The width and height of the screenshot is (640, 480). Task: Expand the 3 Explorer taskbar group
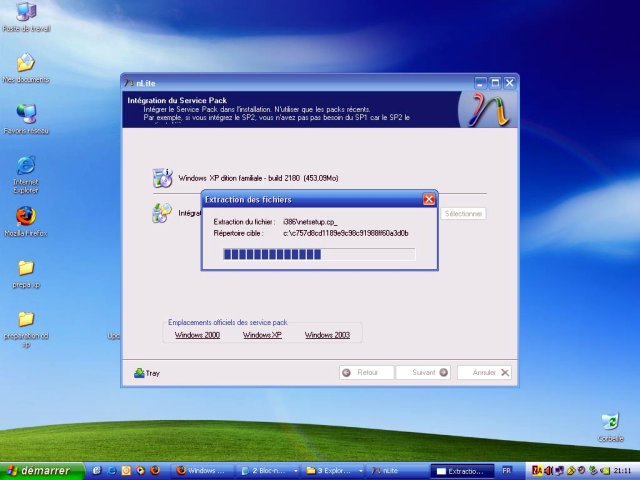tap(333, 471)
